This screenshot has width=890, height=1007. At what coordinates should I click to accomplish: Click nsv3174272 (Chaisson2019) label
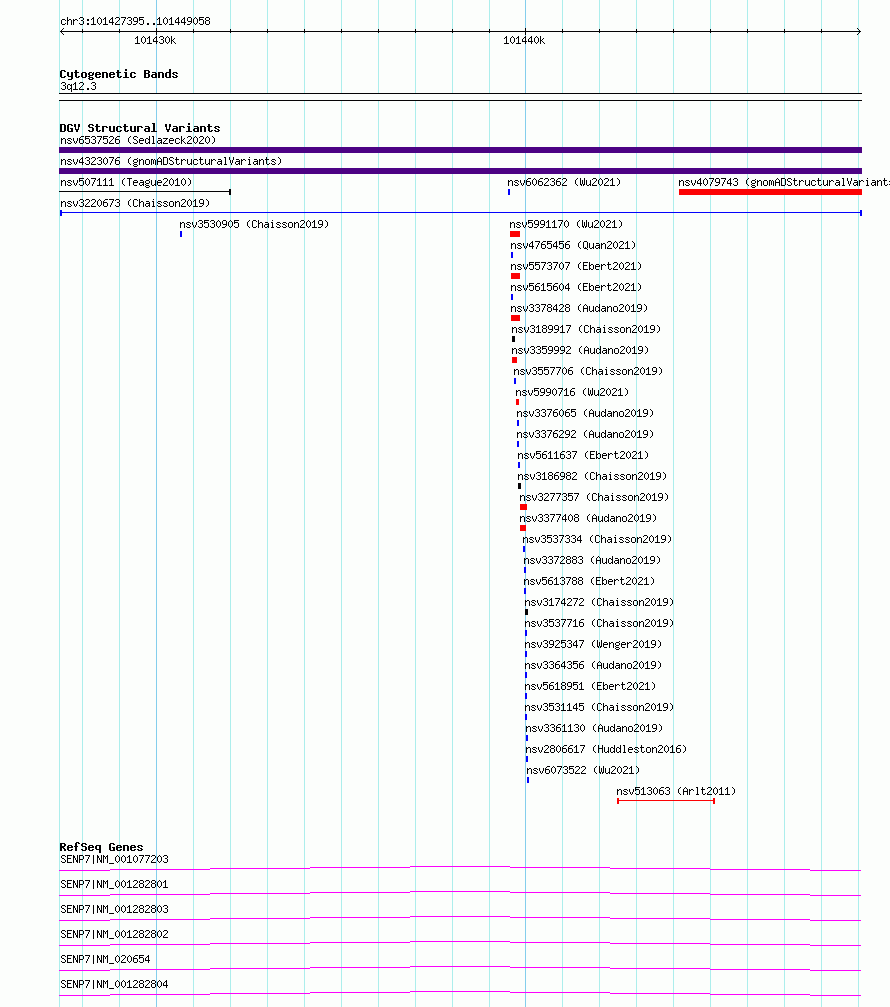[599, 603]
